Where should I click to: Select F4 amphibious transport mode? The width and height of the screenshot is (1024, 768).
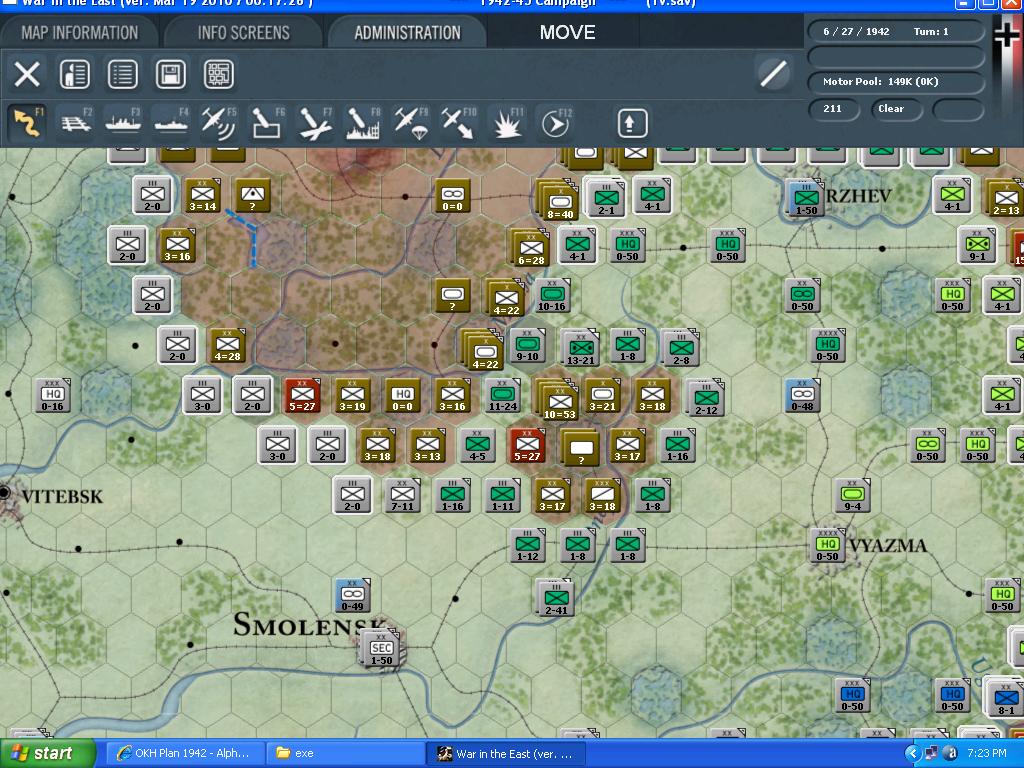tap(171, 123)
